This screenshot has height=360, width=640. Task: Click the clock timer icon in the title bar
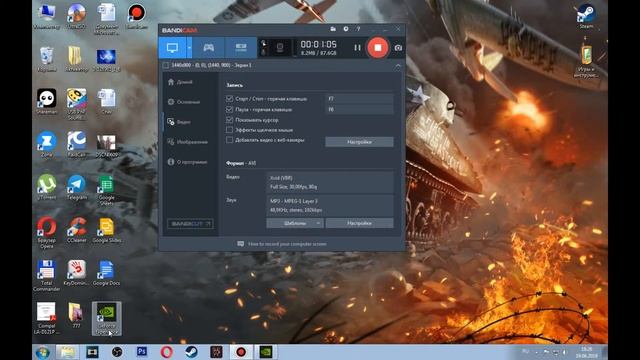(x=346, y=29)
